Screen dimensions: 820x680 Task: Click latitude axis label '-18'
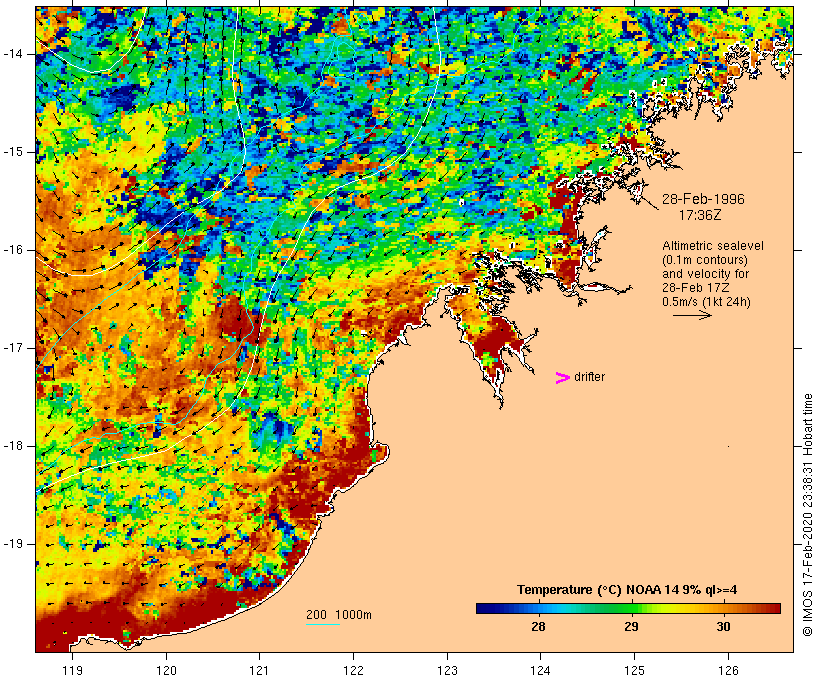(x=12, y=446)
